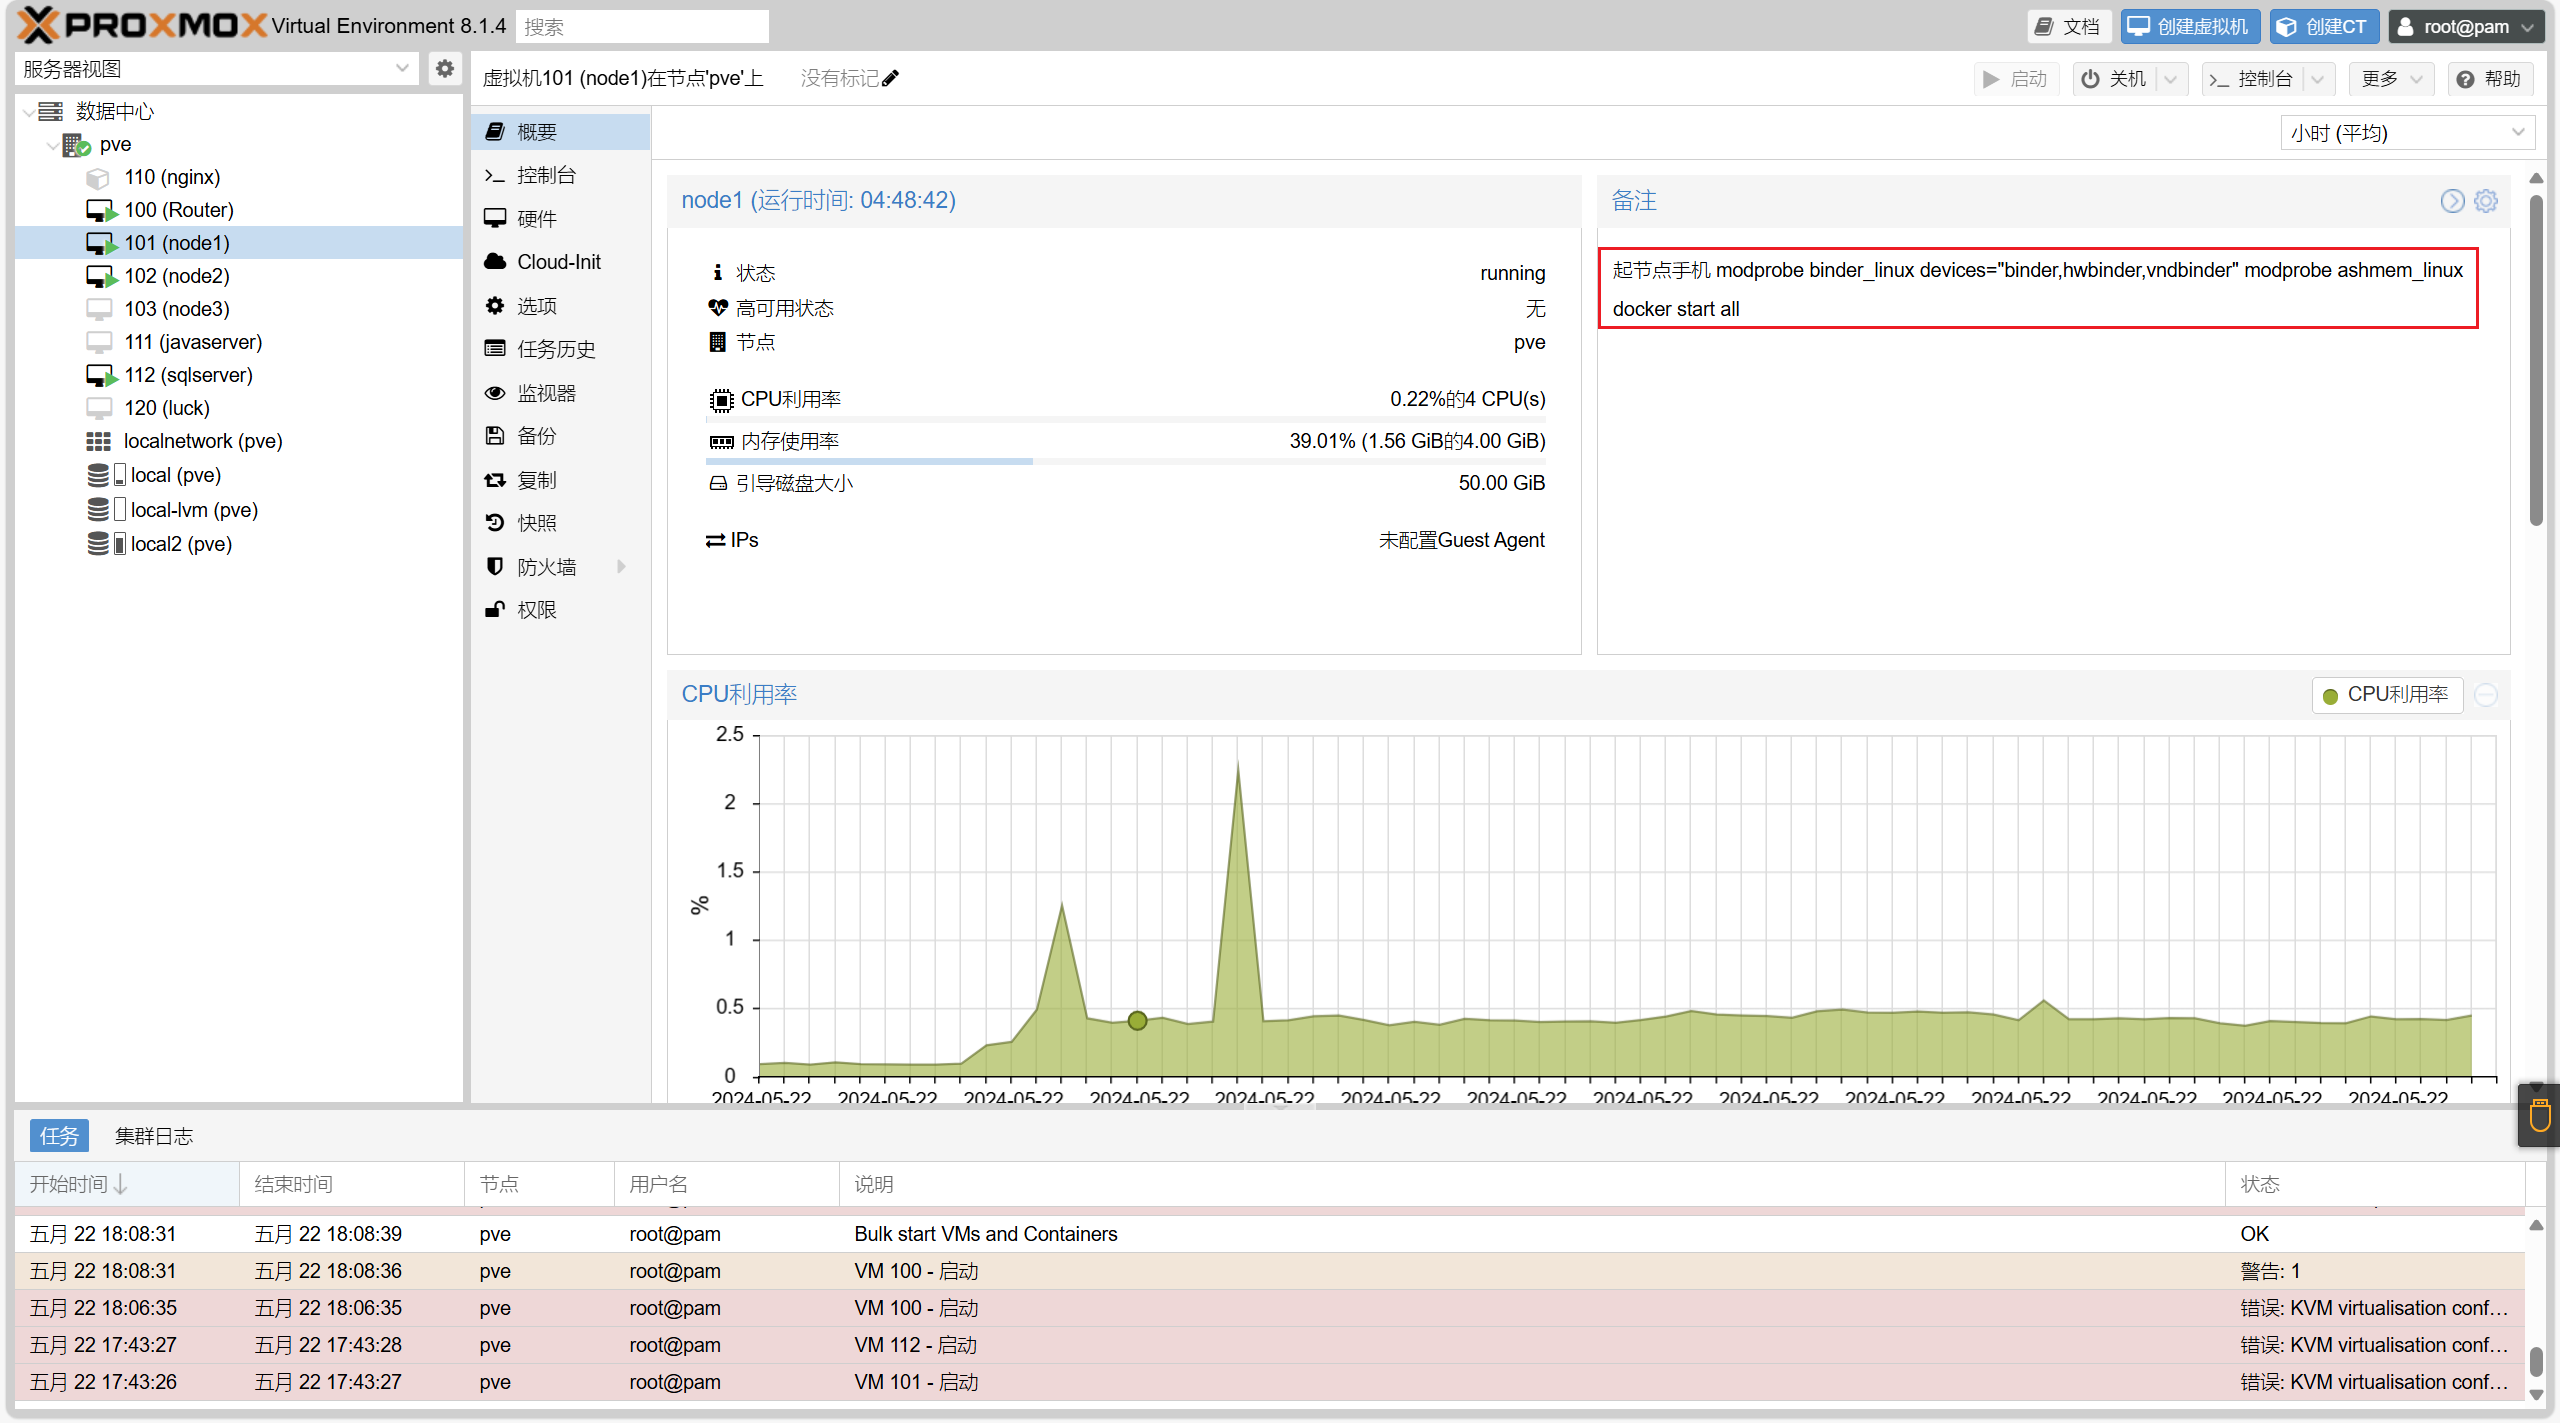Click the CPU chart undo zoom icon

[x=2486, y=695]
